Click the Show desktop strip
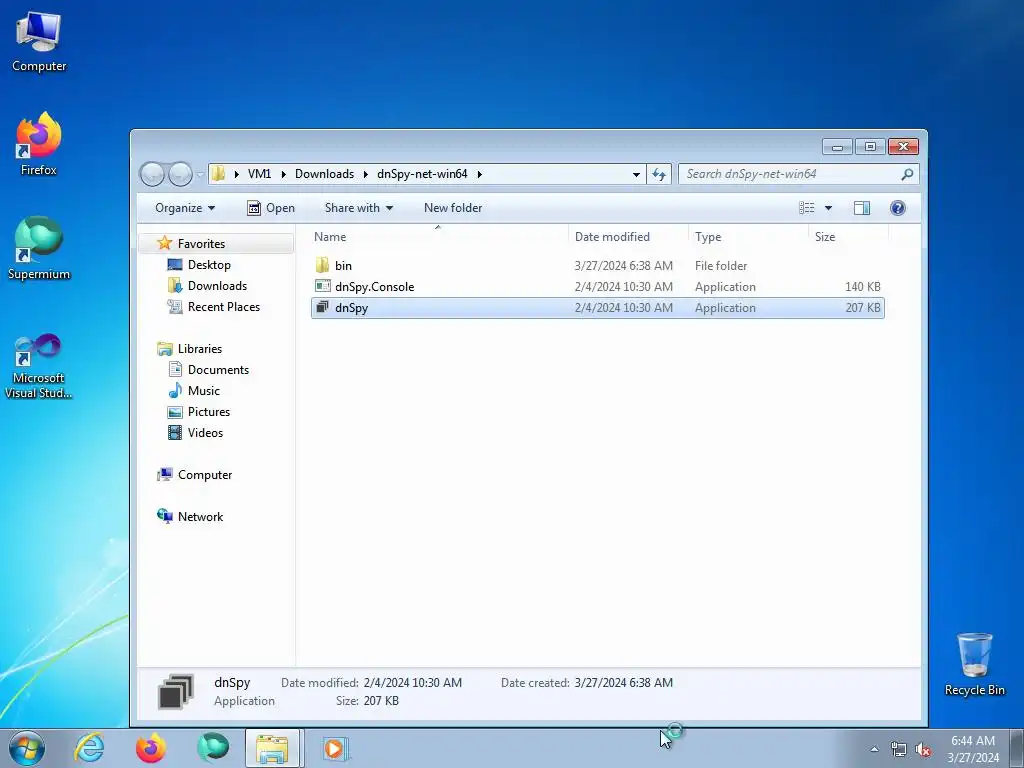This screenshot has width=1024, height=768. [1017, 748]
